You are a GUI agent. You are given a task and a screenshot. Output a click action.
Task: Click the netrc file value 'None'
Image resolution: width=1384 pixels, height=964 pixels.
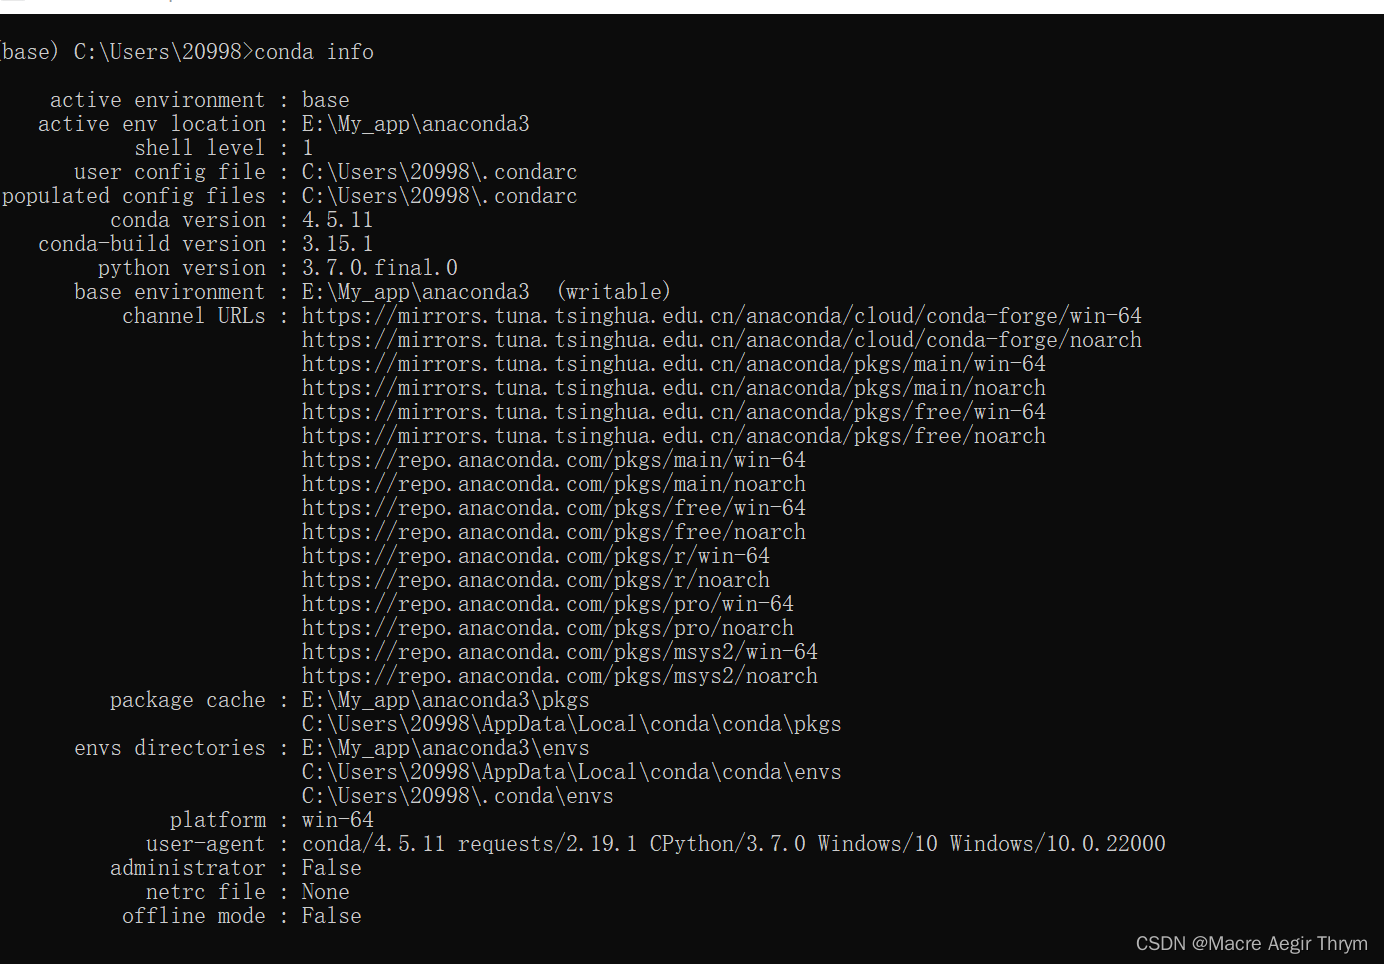point(326,892)
